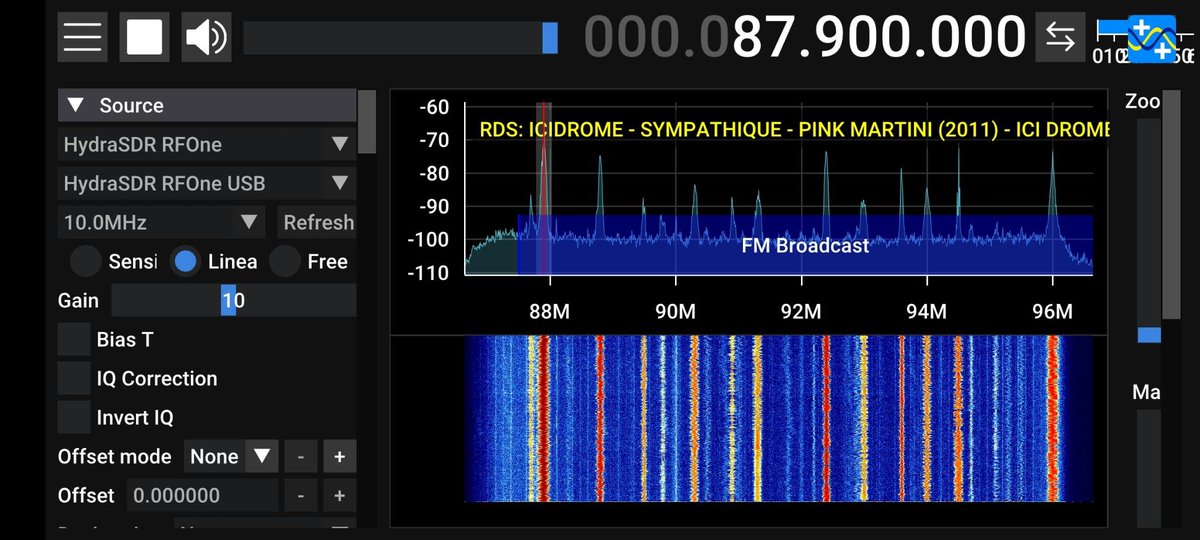
Task: Switch tuning mode with the swap arrows icon
Action: (x=1060, y=37)
